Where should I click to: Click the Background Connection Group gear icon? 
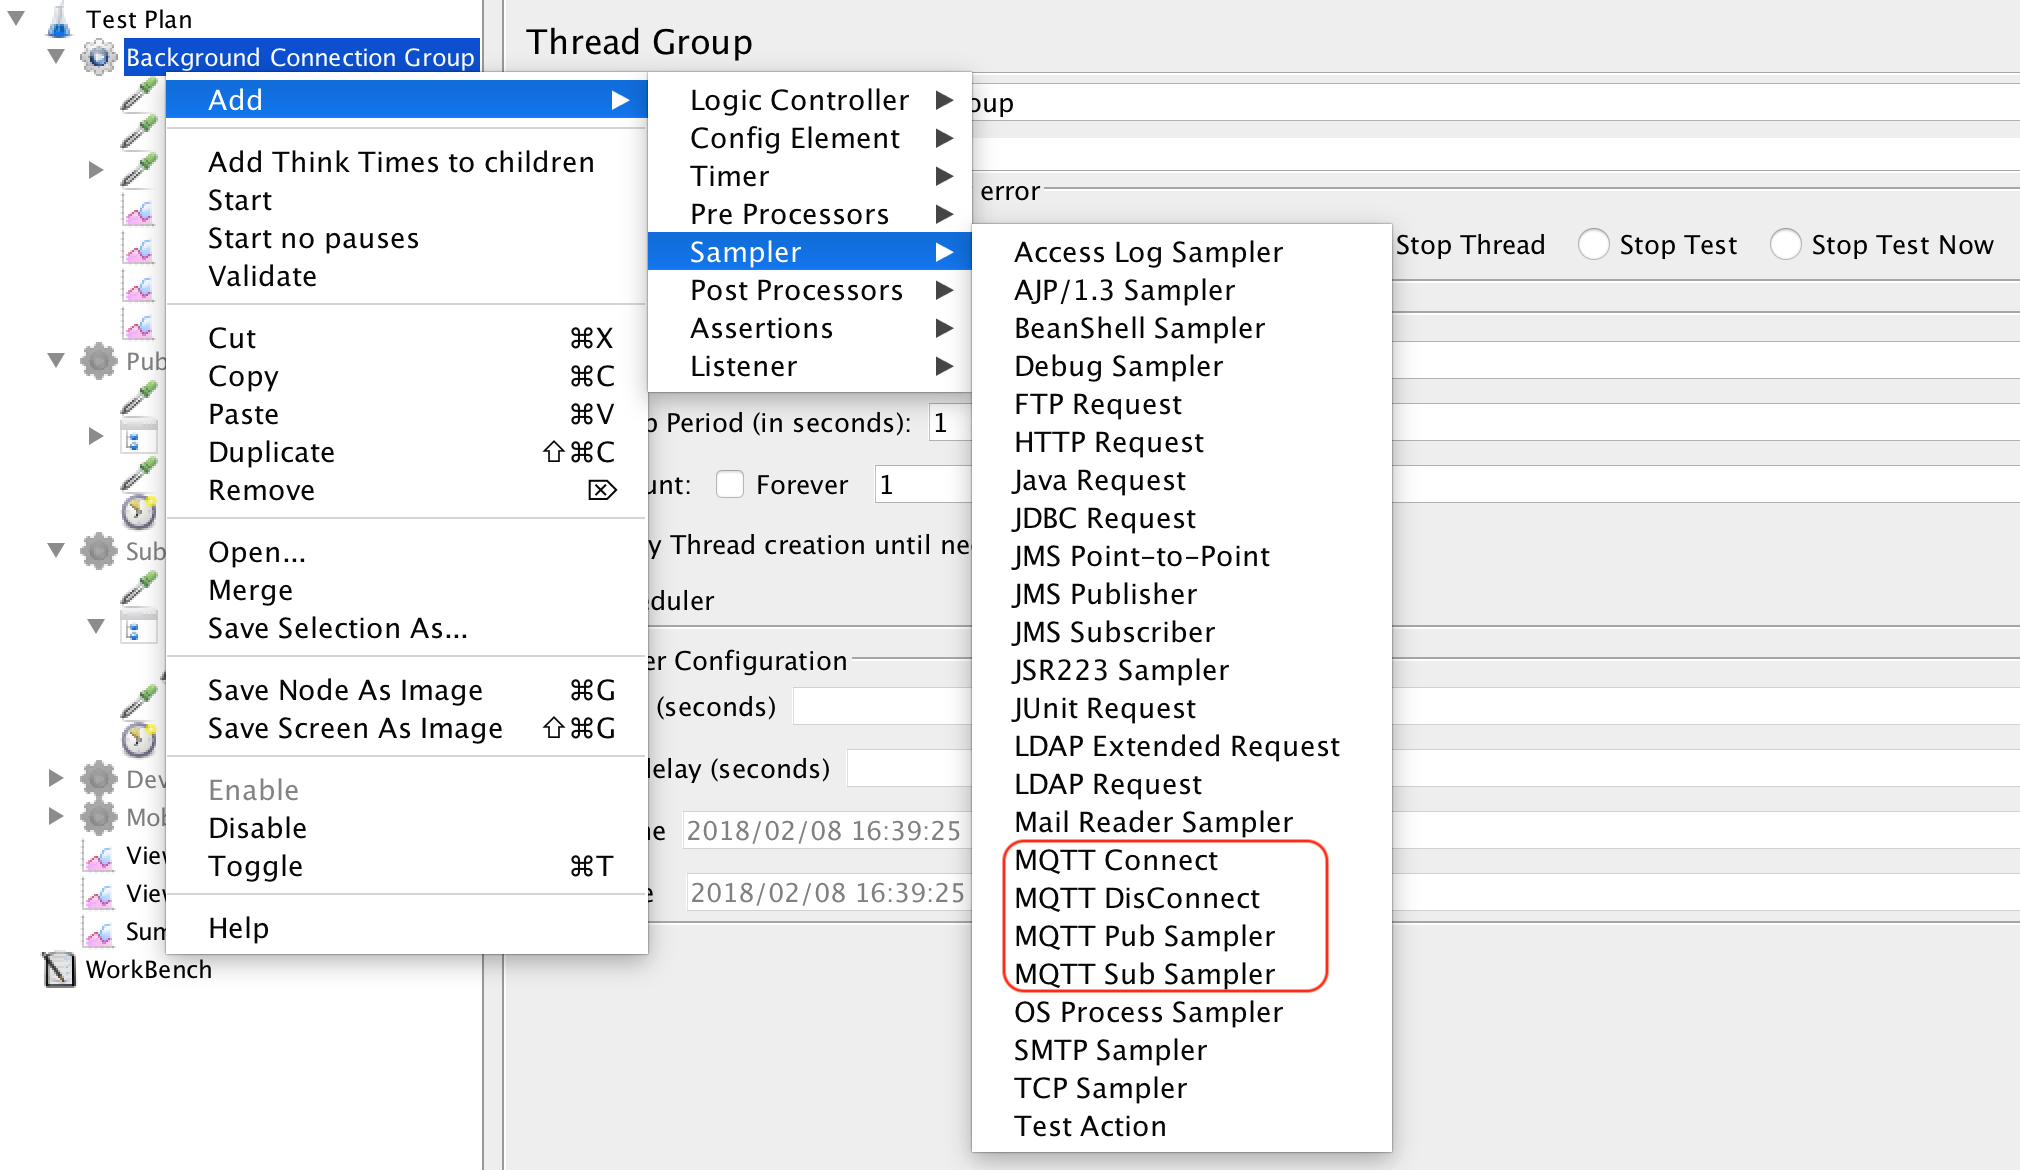99,57
